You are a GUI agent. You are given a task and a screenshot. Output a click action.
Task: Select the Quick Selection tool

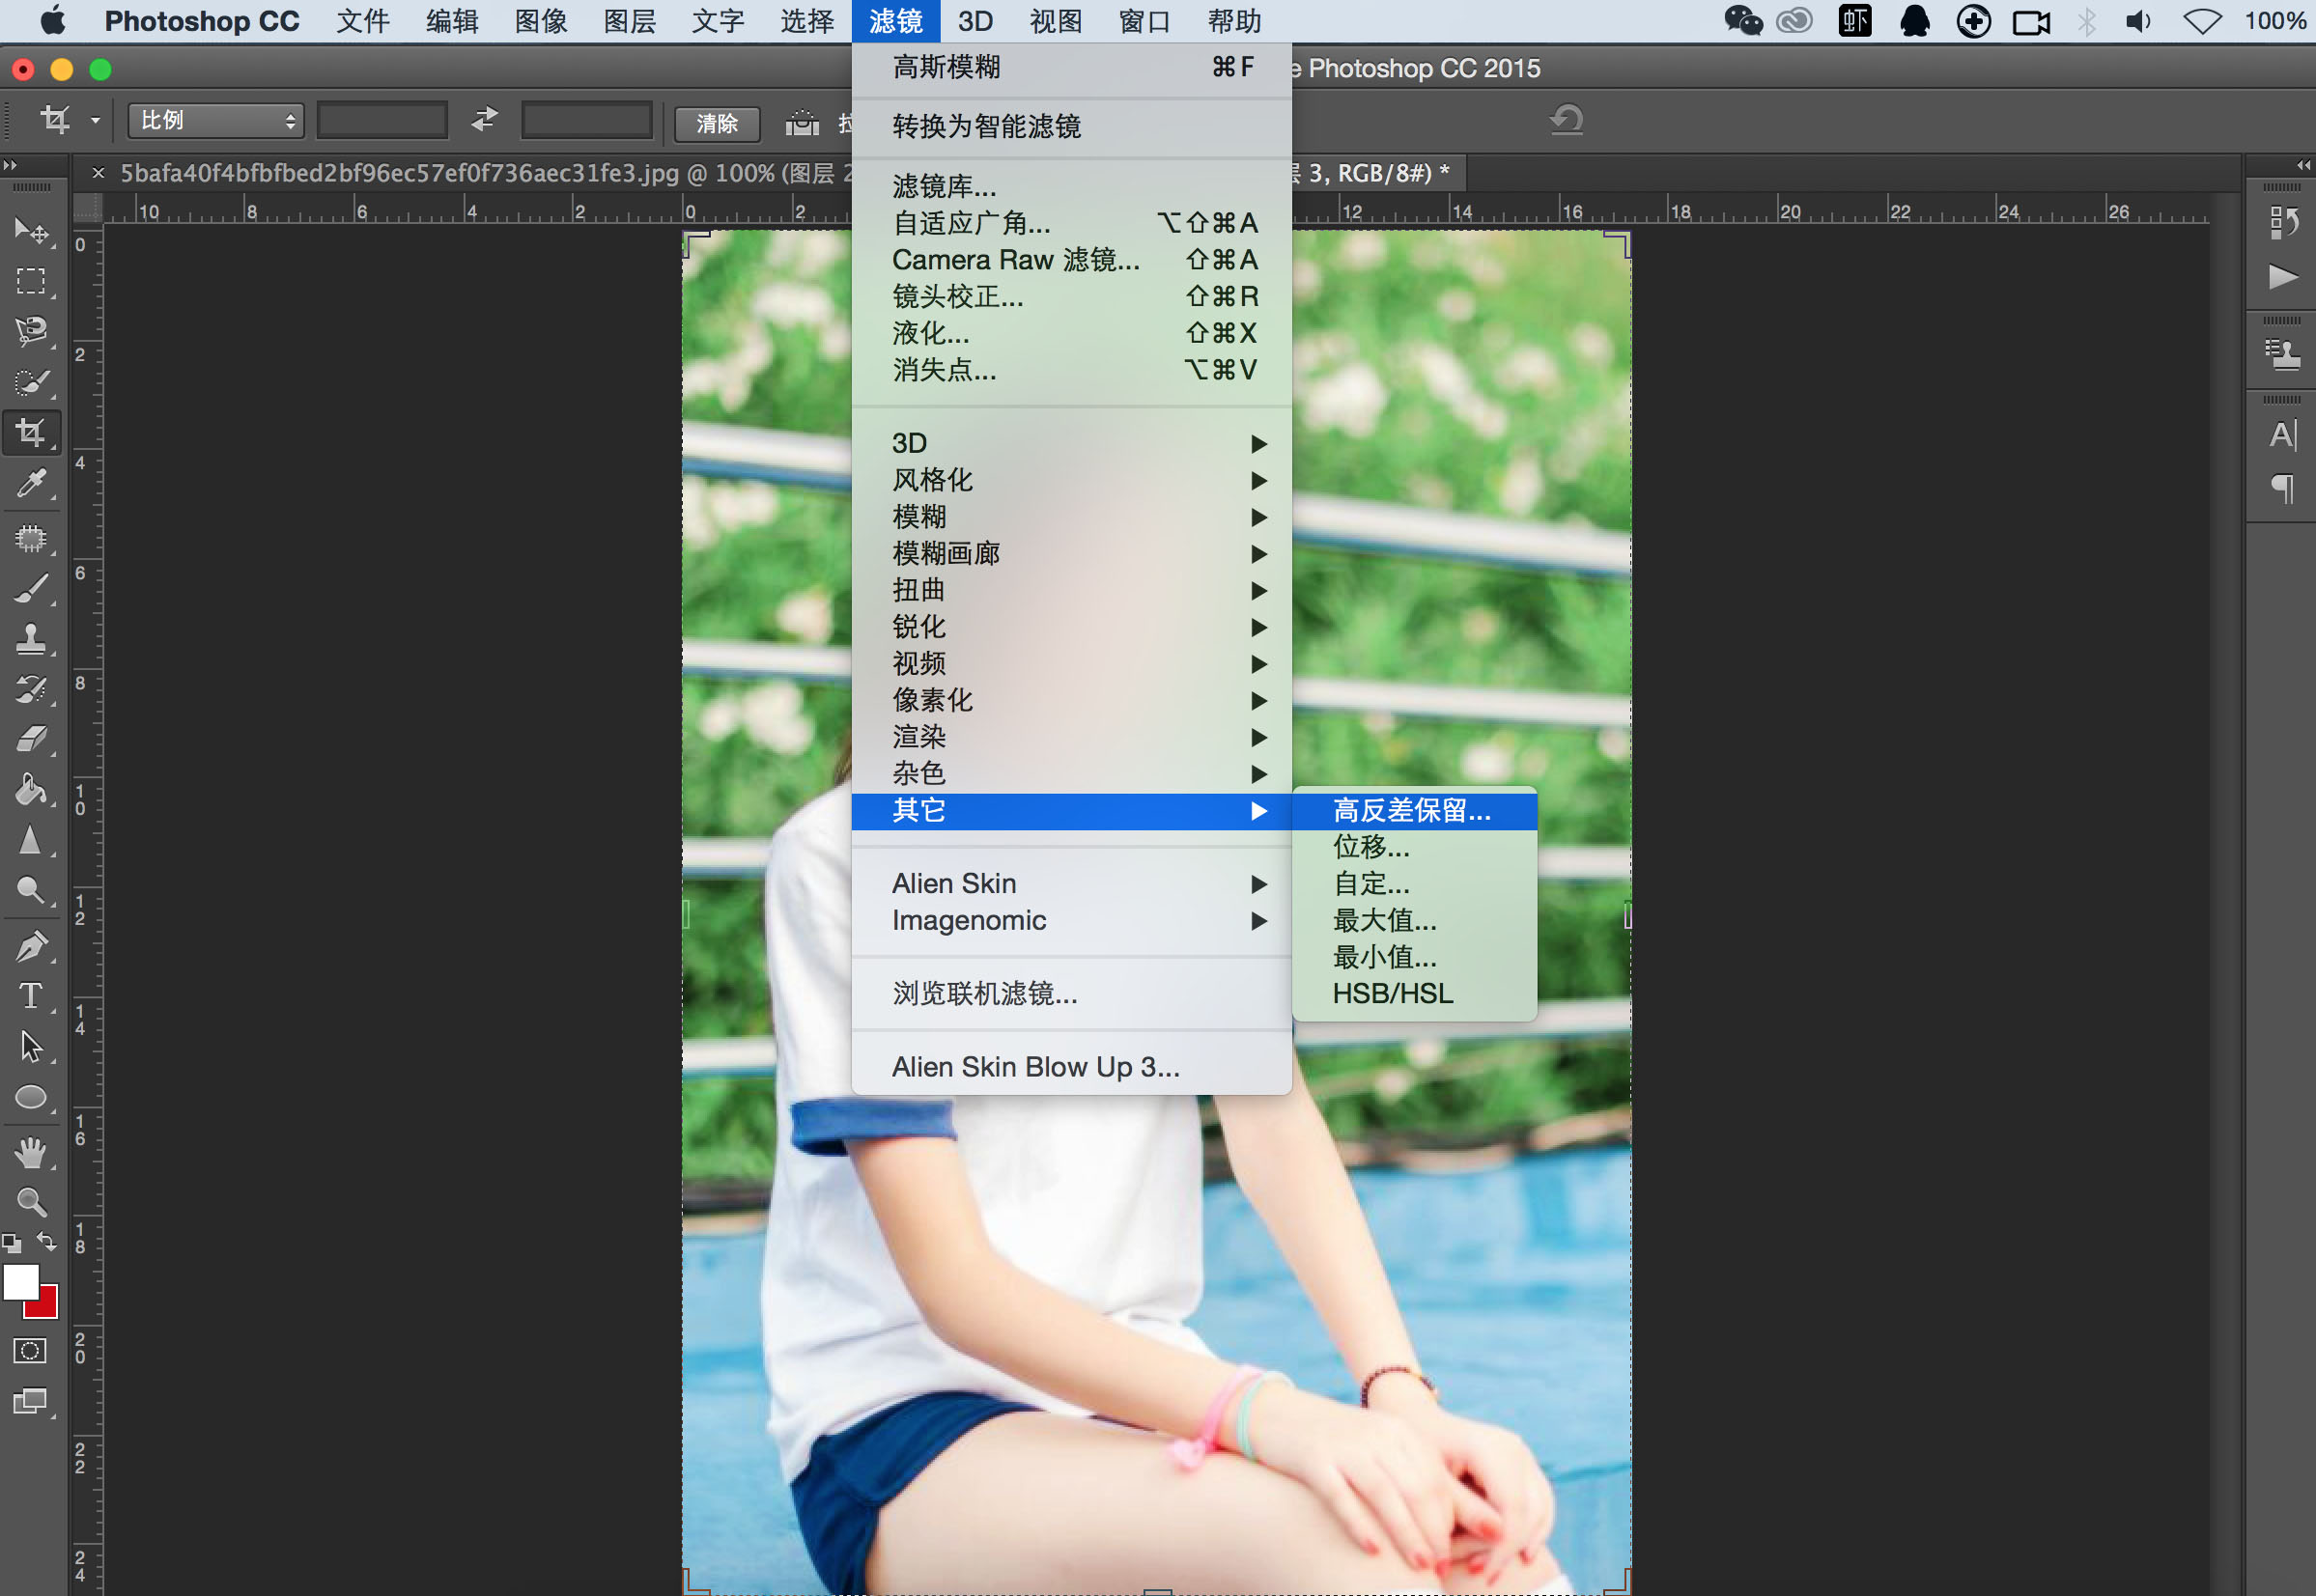coord(31,382)
